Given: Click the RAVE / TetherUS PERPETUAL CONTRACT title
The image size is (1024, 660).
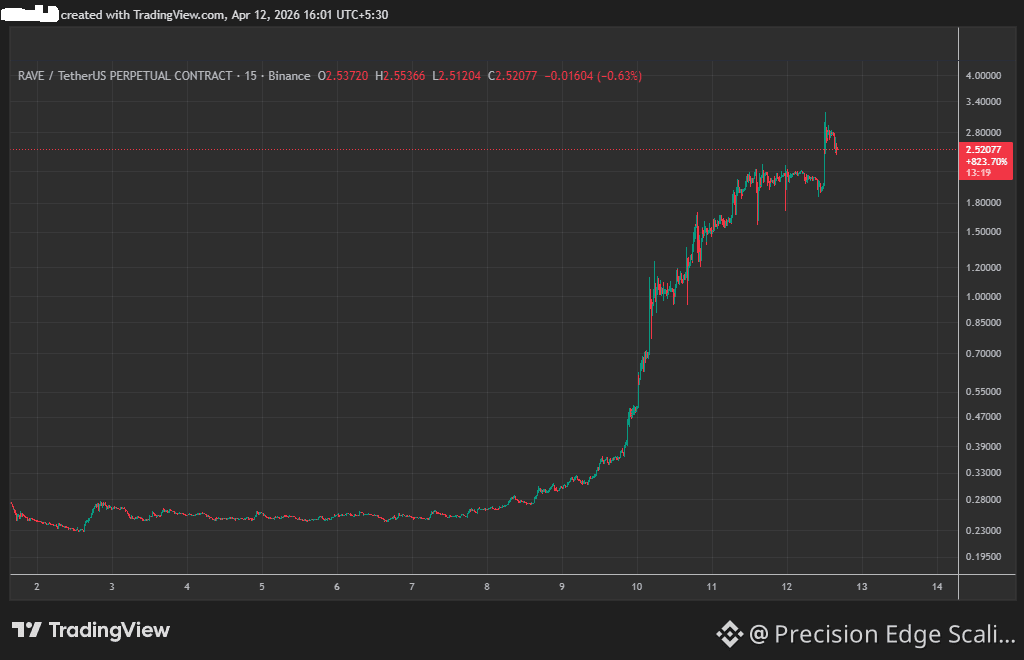Looking at the screenshot, I should click(x=125, y=76).
